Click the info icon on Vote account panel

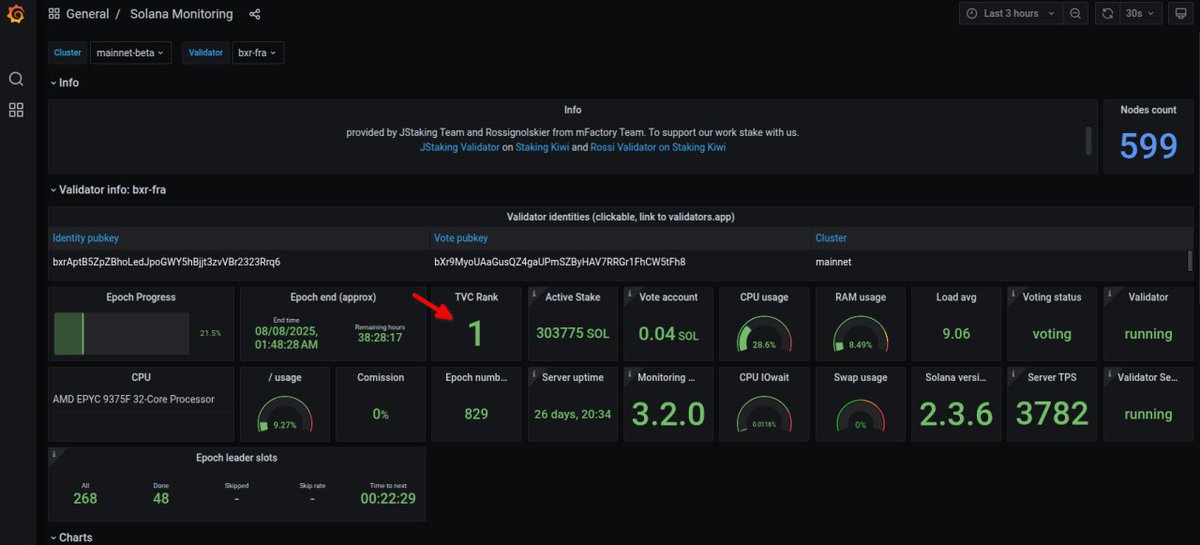[x=630, y=294]
